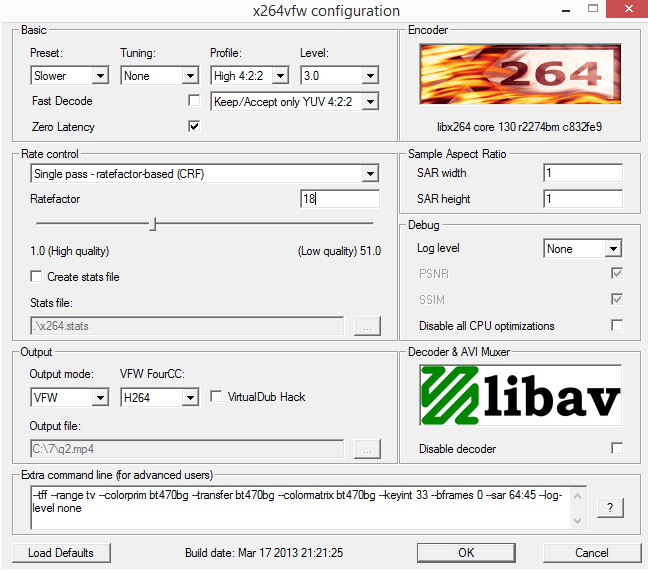This screenshot has width=648, height=571.
Task: Click the Stats file path field
Action: [187, 326]
